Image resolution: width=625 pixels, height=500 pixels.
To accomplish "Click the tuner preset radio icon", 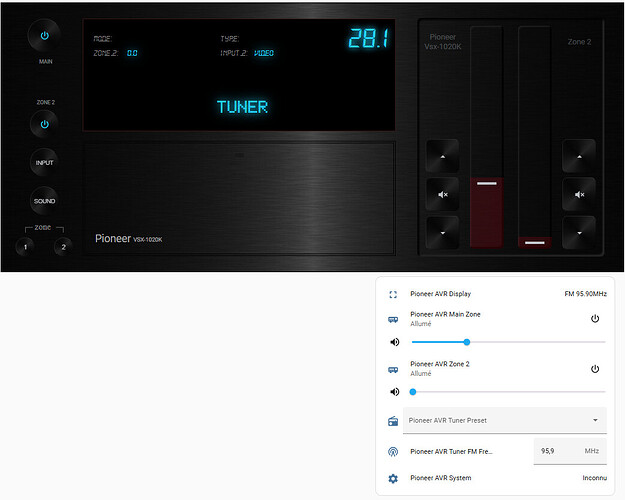I will (393, 421).
